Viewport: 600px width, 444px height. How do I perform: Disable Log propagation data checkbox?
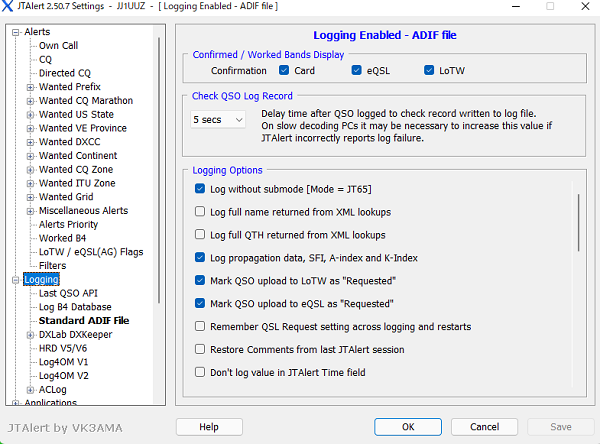(x=201, y=258)
